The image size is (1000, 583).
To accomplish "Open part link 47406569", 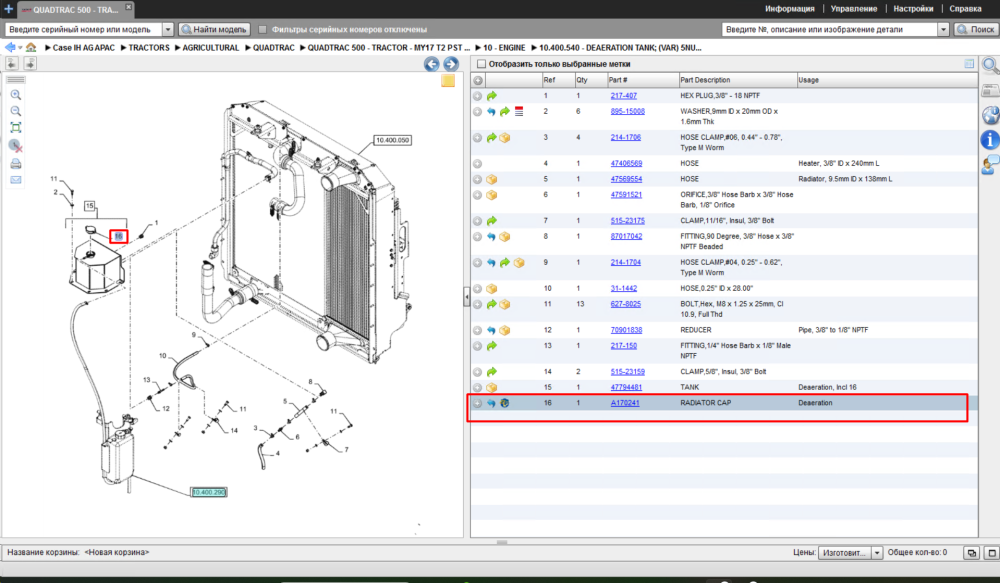I will (626, 164).
